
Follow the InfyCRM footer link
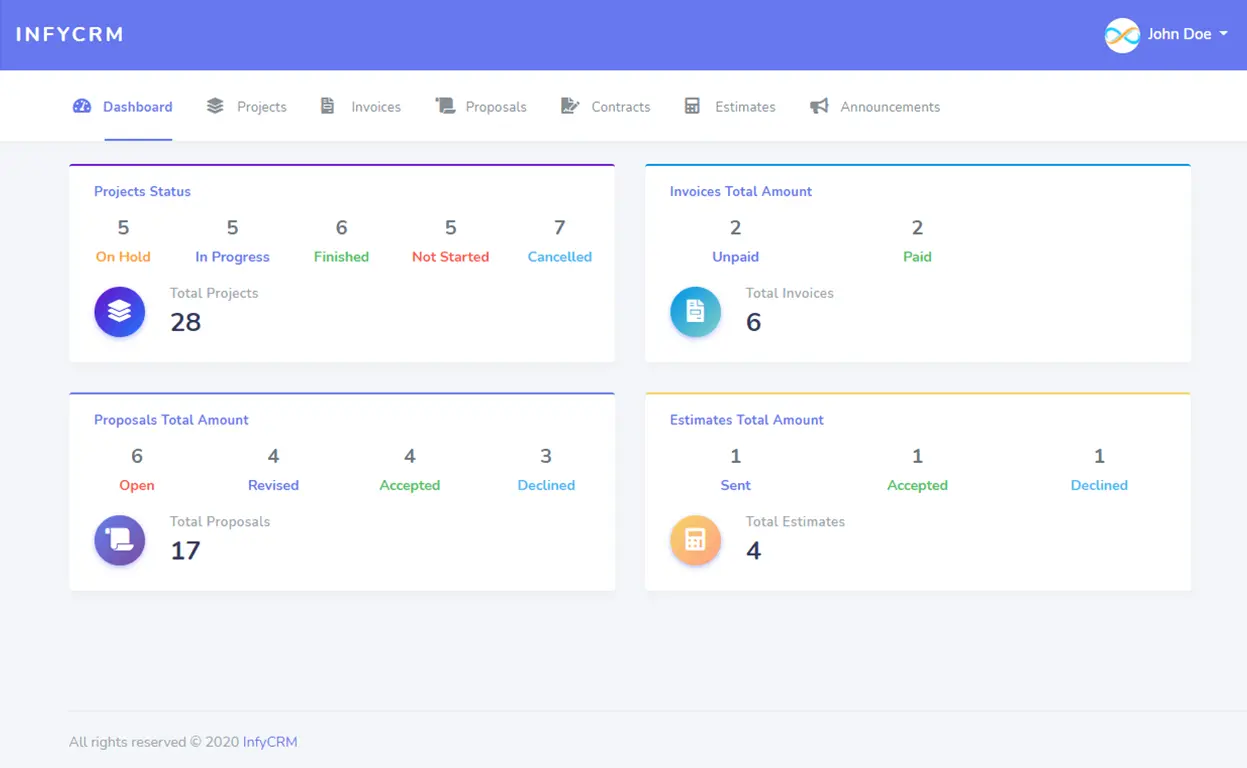click(x=270, y=742)
